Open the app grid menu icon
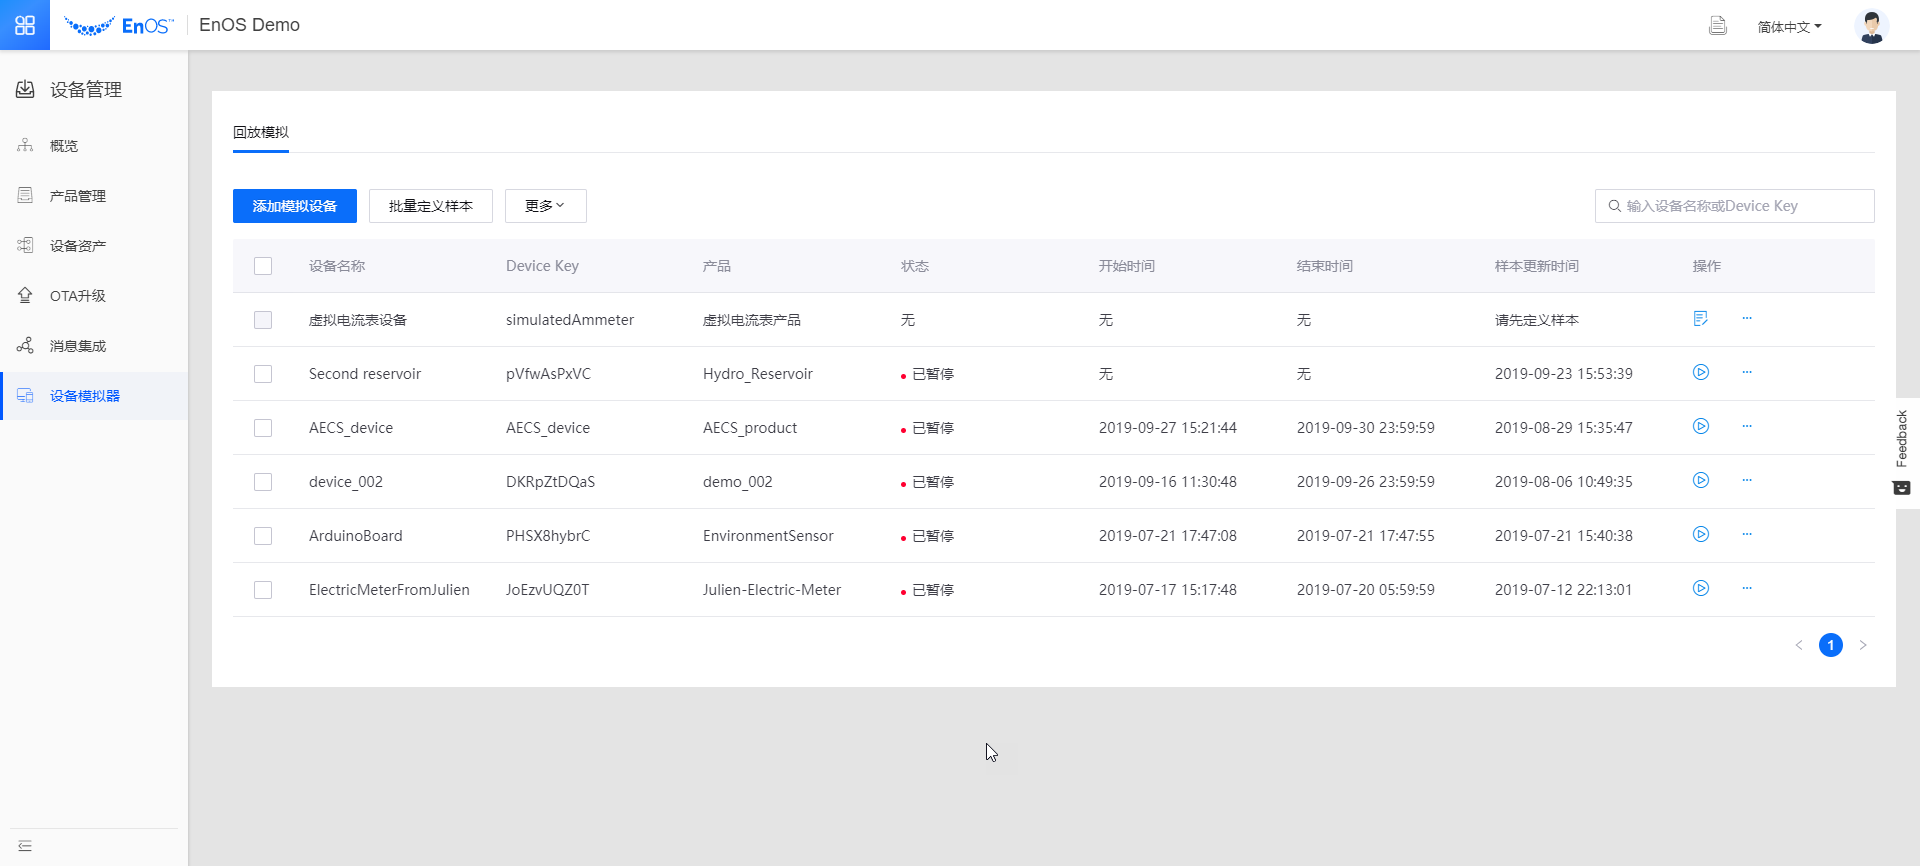This screenshot has width=1920, height=866. tap(25, 25)
